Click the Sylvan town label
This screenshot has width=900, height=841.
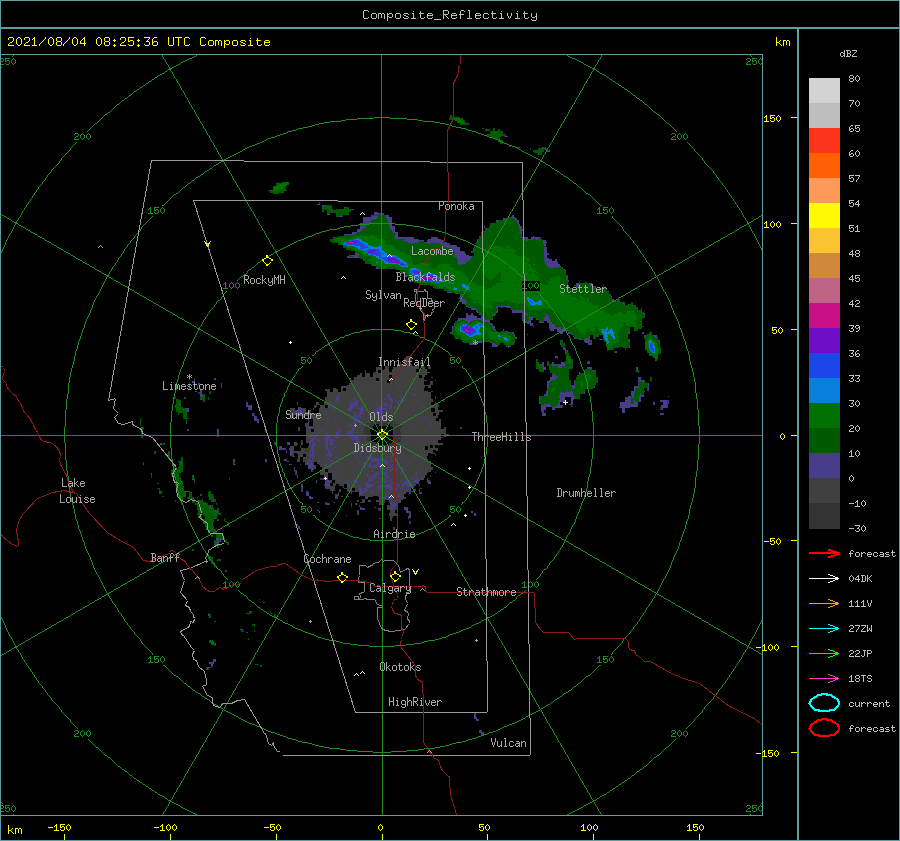pos(383,295)
